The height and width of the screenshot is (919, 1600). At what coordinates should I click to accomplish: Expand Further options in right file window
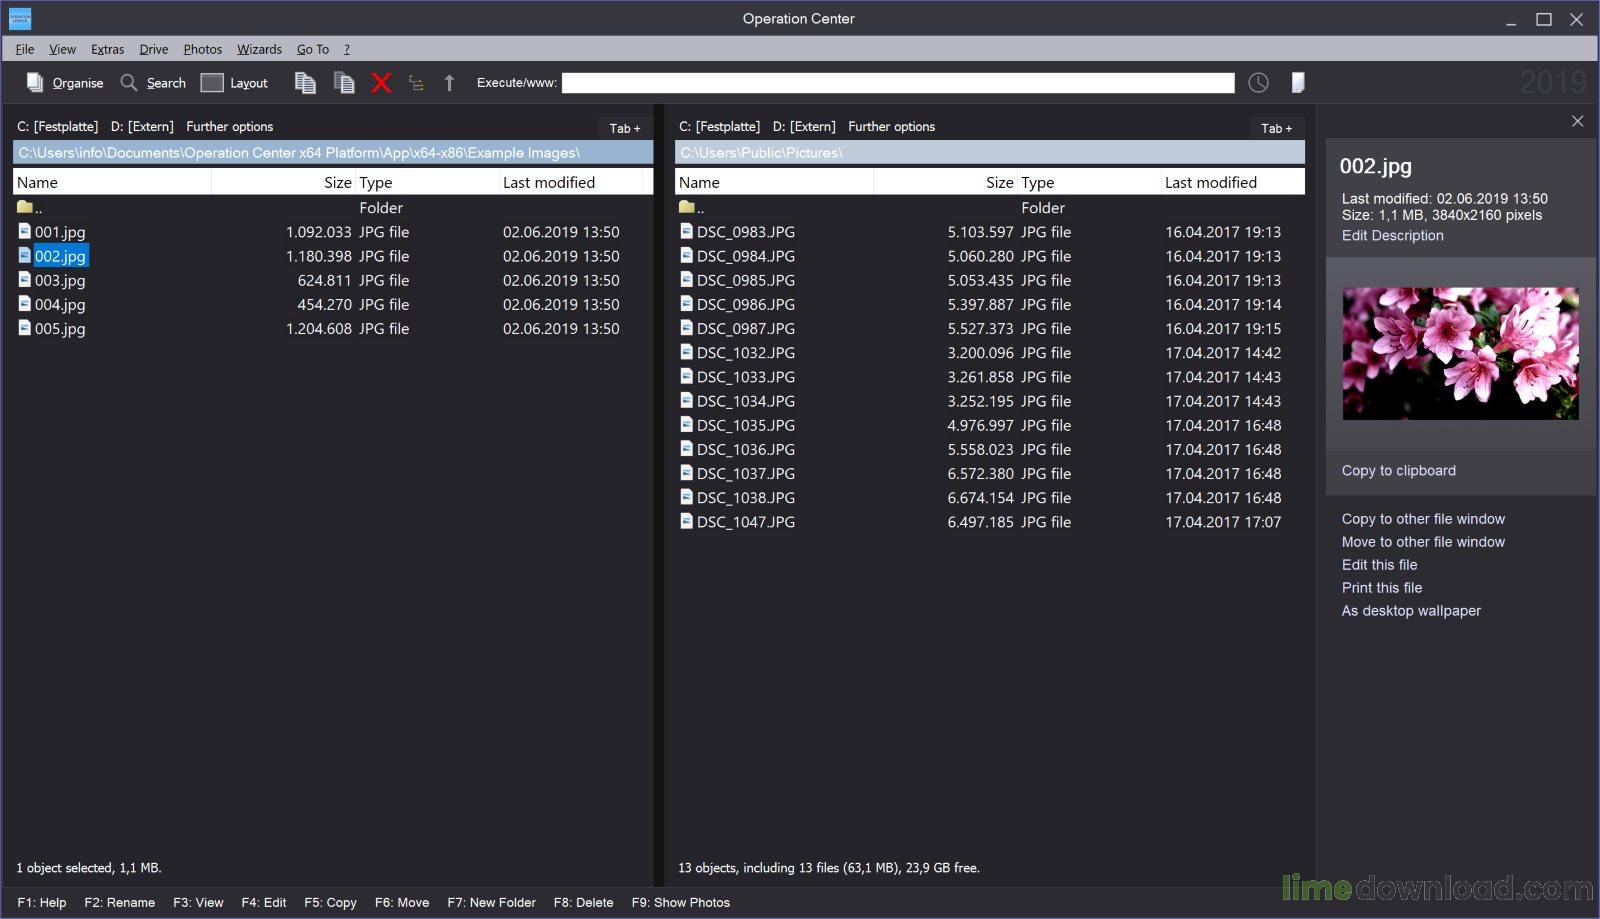point(891,127)
